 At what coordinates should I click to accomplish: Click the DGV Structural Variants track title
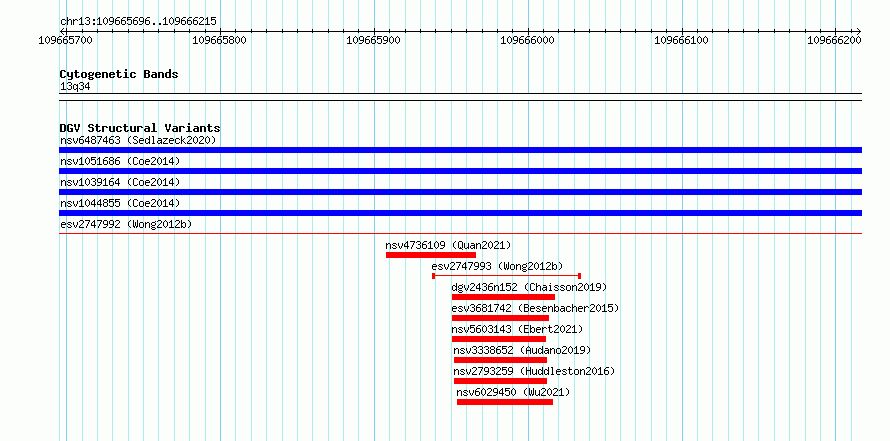(140, 128)
